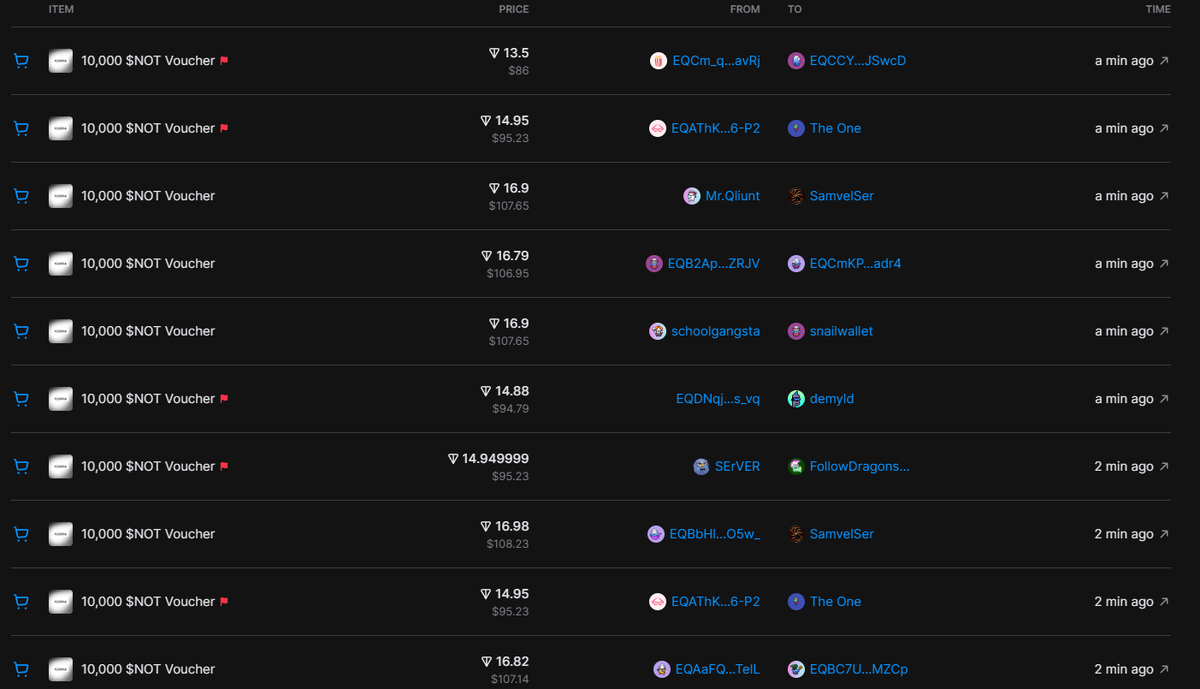The height and width of the screenshot is (689, 1200).
Task: Click cart icon for the 14.88 voucher
Action: [x=21, y=399]
